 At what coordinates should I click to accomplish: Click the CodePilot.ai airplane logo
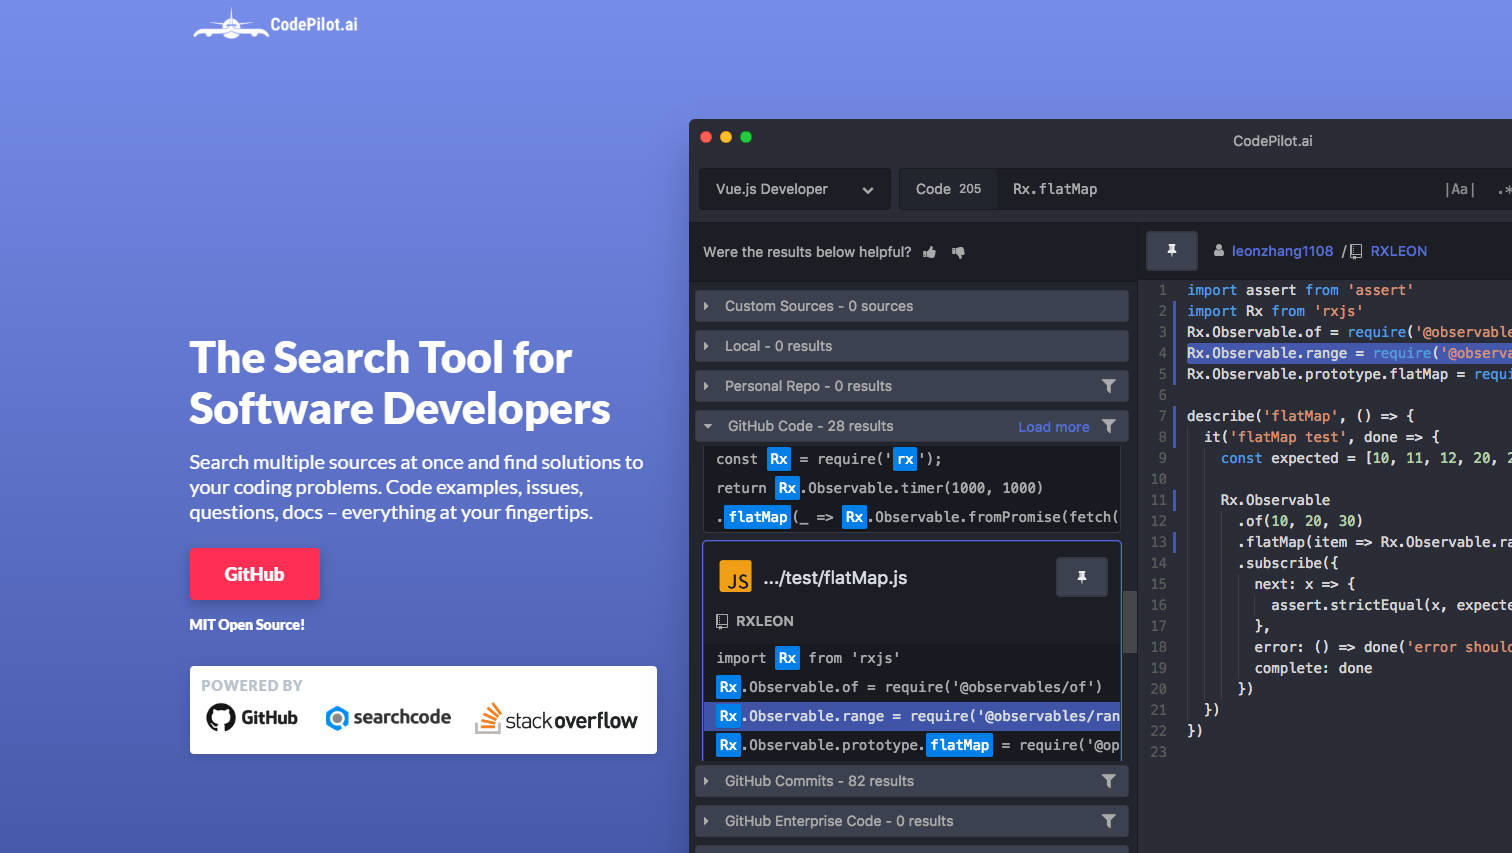pyautogui.click(x=275, y=24)
